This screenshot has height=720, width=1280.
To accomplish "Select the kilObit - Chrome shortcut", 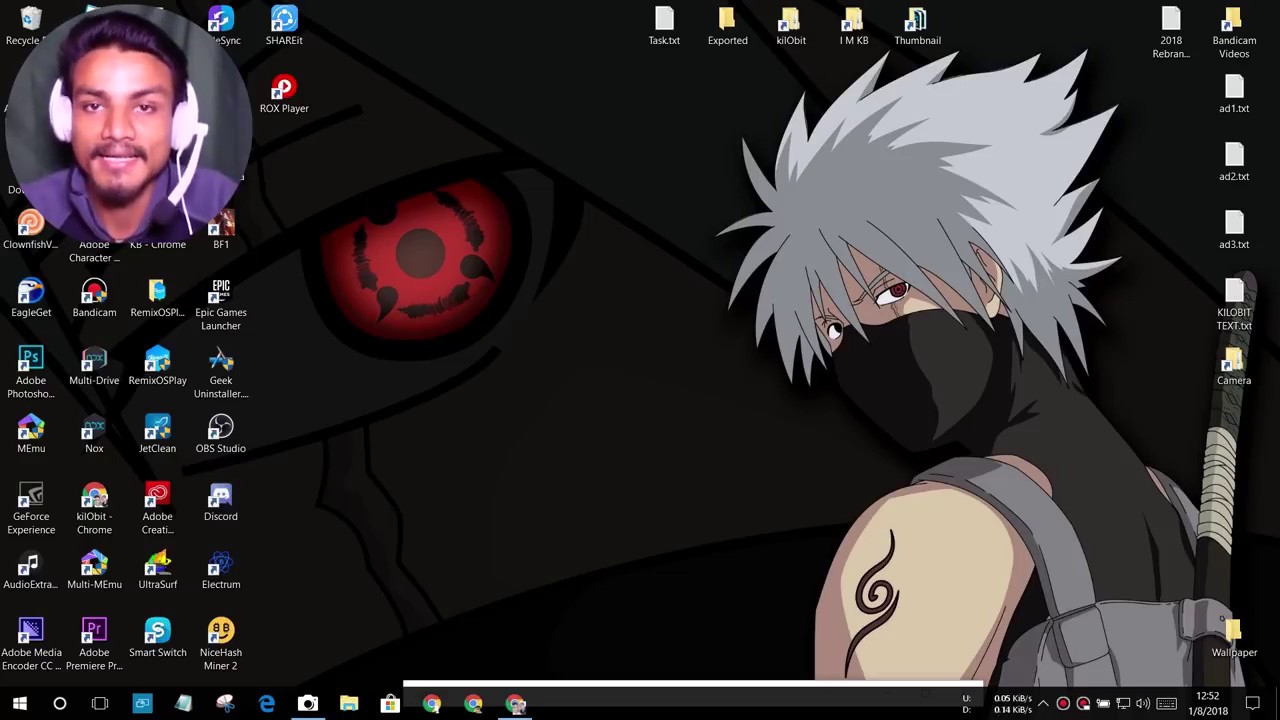I will point(94,509).
